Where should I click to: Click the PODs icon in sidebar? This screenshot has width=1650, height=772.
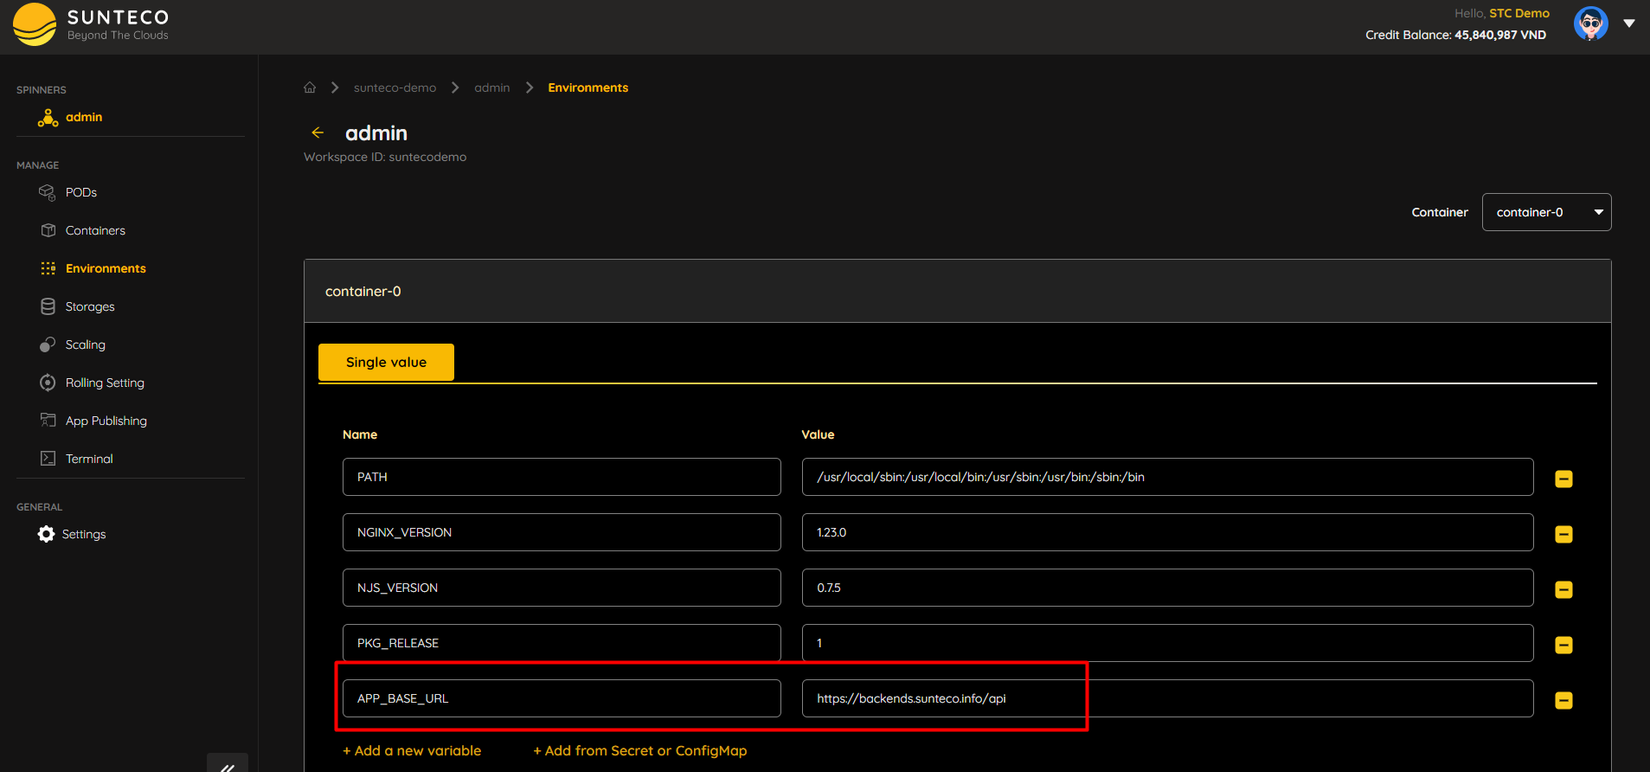click(x=47, y=192)
